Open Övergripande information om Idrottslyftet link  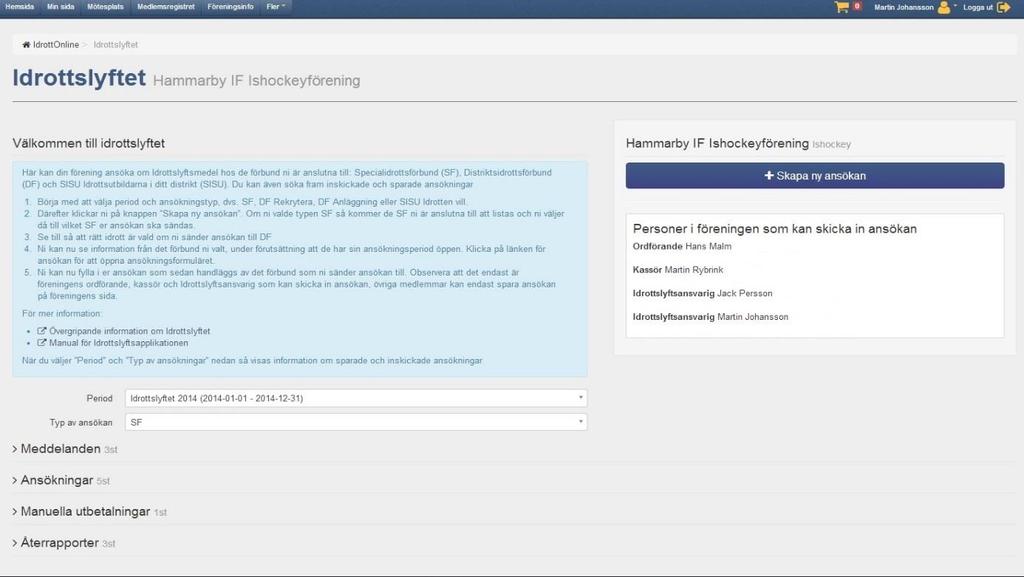[x=129, y=331]
